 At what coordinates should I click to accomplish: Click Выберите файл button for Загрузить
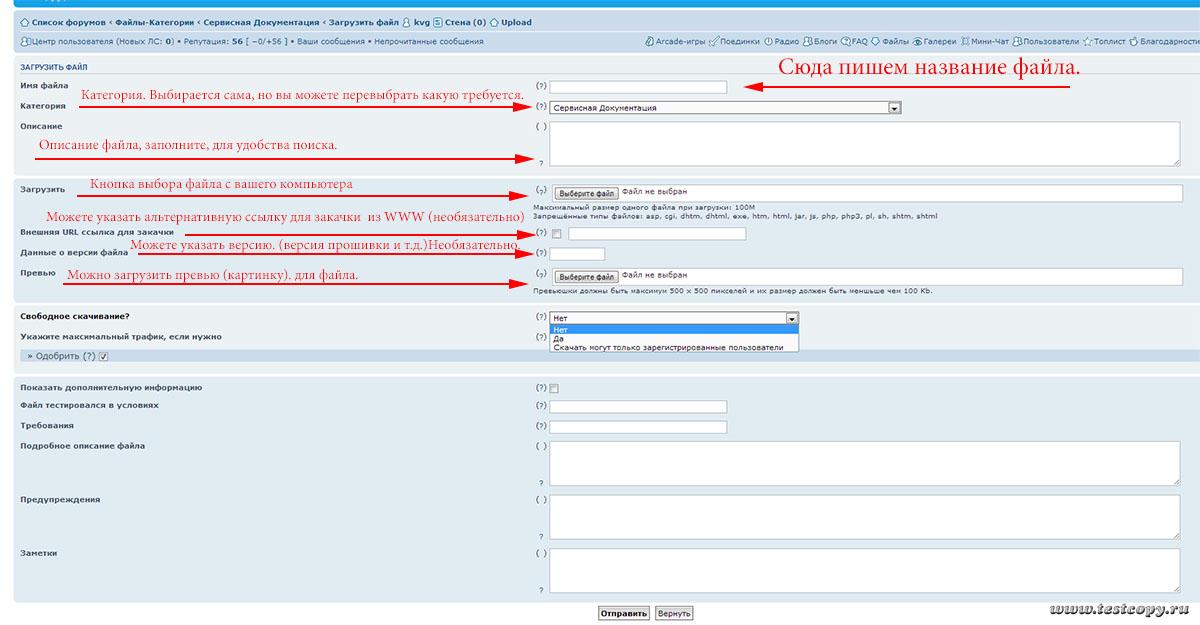tap(585, 192)
